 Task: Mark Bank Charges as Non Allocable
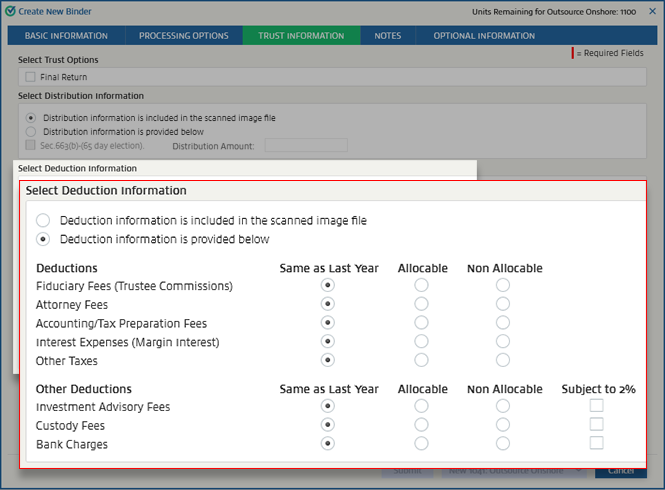[x=503, y=444]
